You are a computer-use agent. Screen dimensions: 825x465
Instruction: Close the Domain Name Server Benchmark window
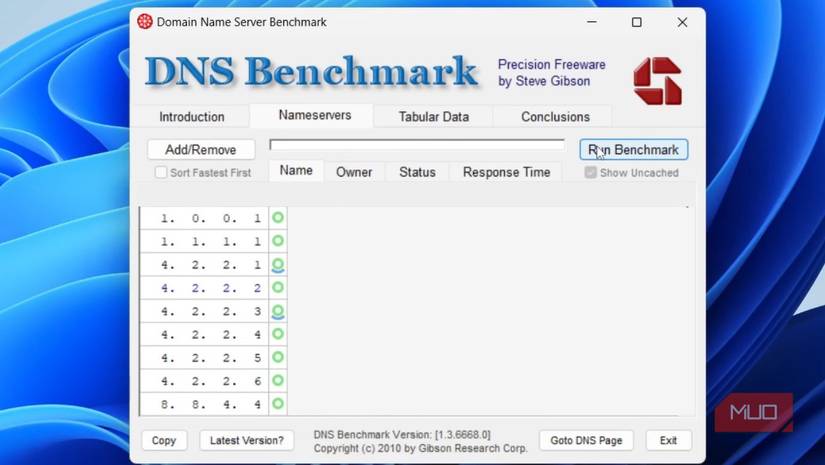pyautogui.click(x=682, y=22)
